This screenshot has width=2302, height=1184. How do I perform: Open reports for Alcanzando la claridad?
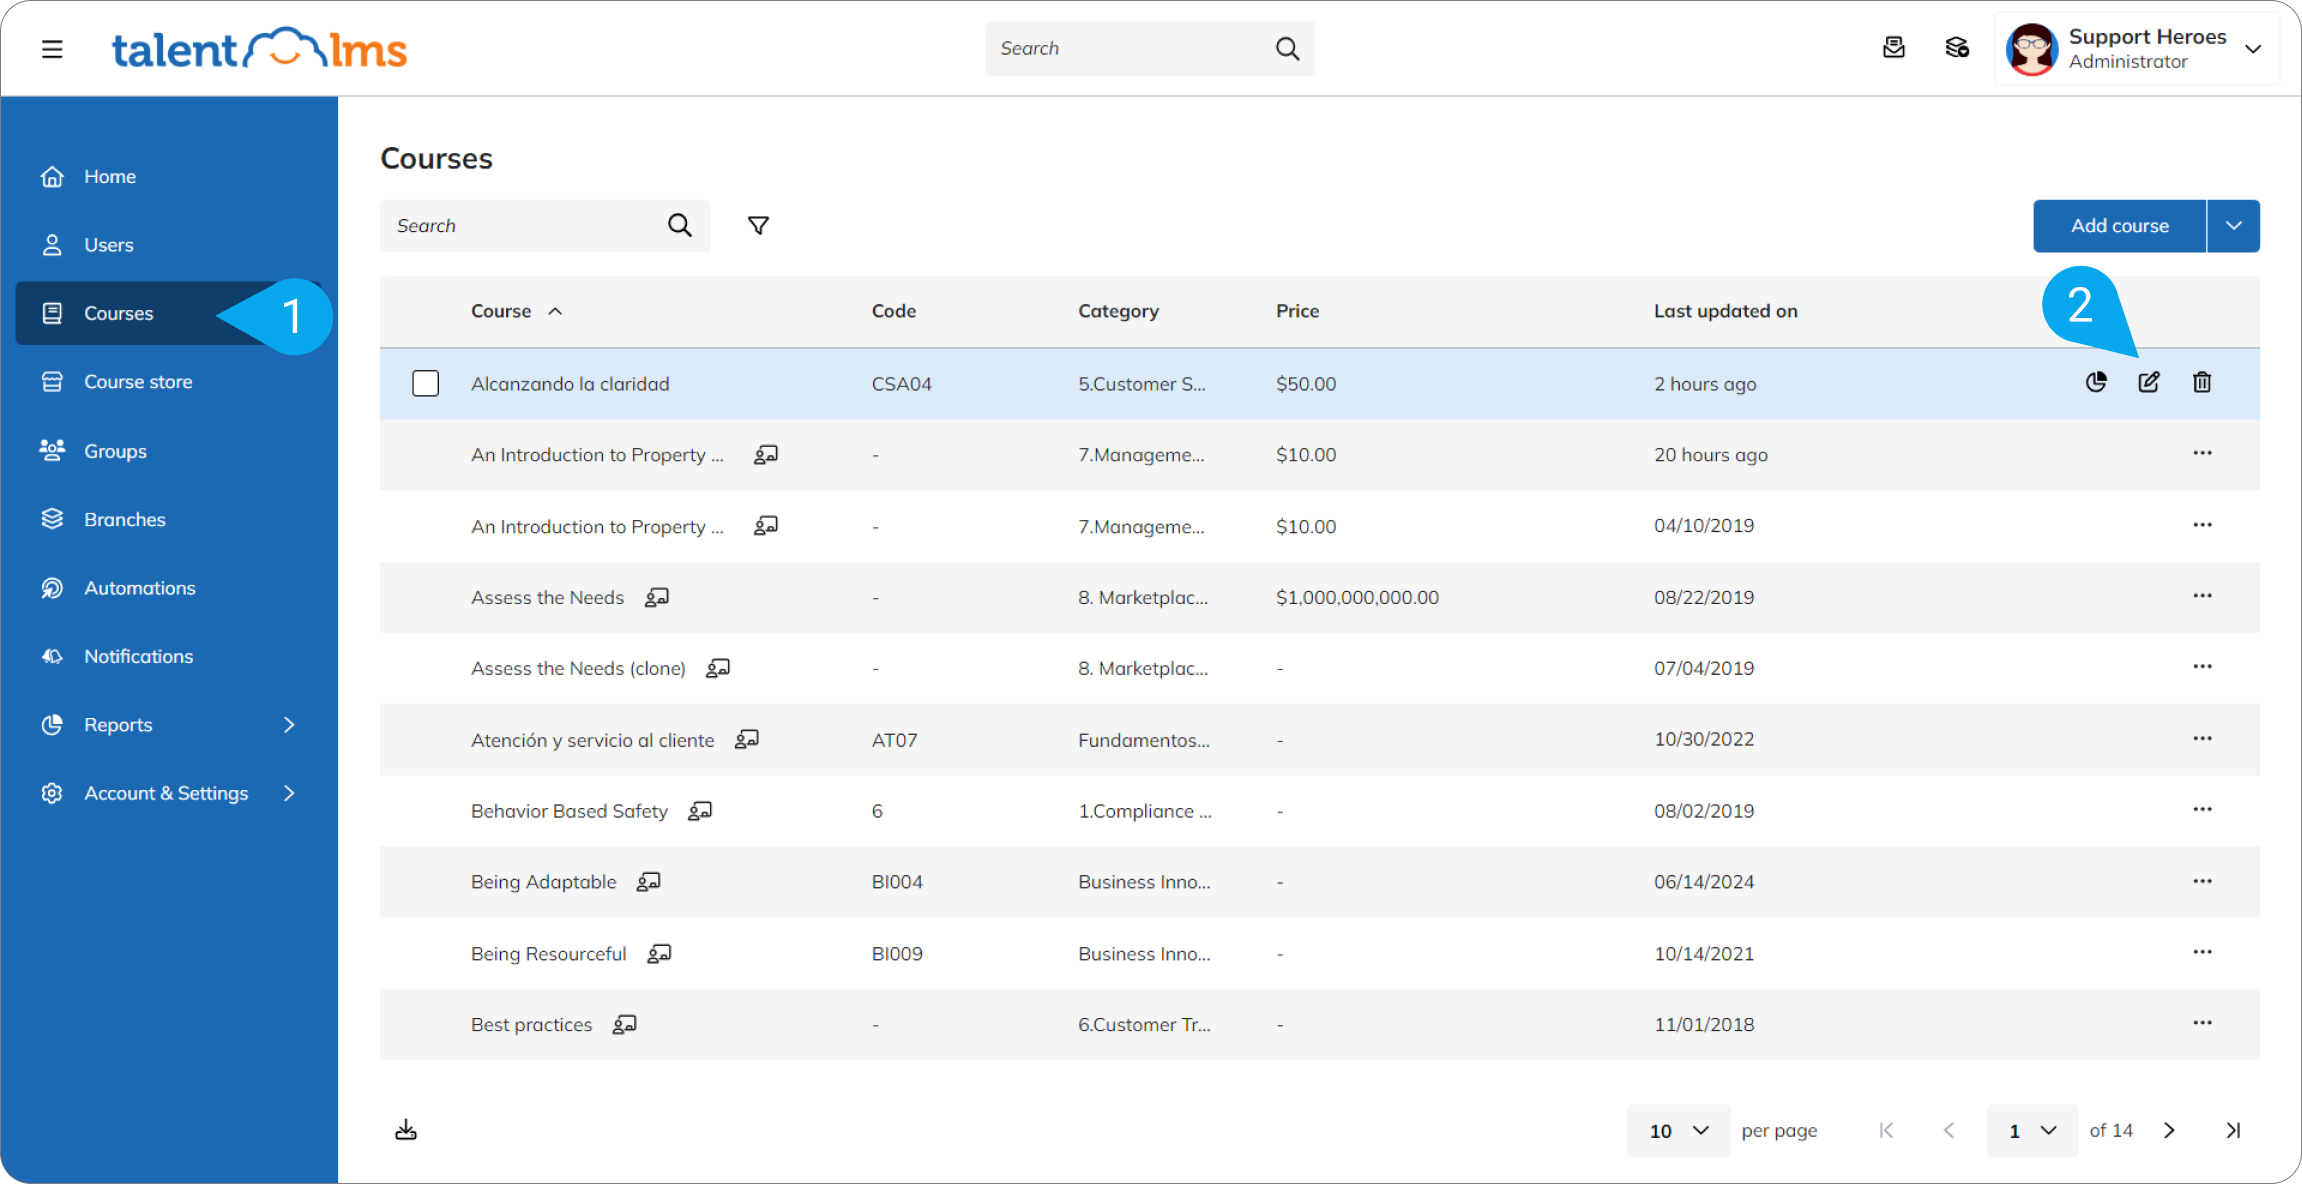click(x=2096, y=382)
